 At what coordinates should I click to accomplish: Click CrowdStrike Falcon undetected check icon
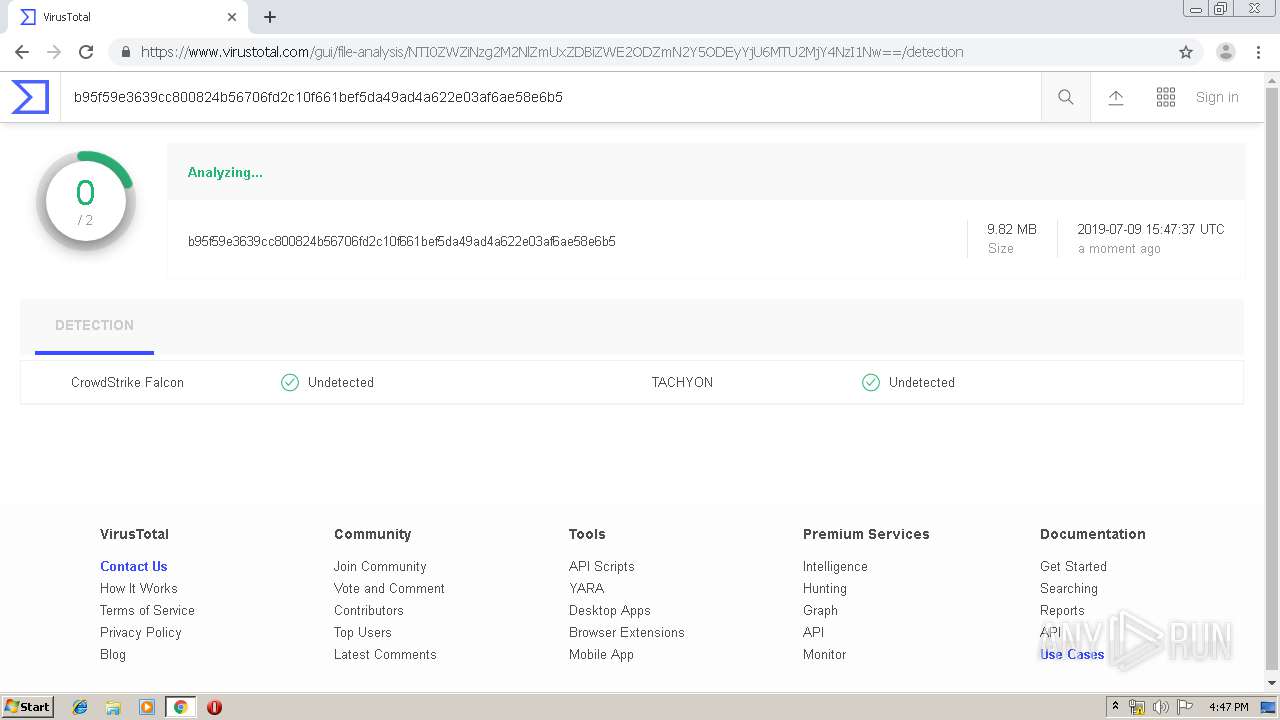290,382
